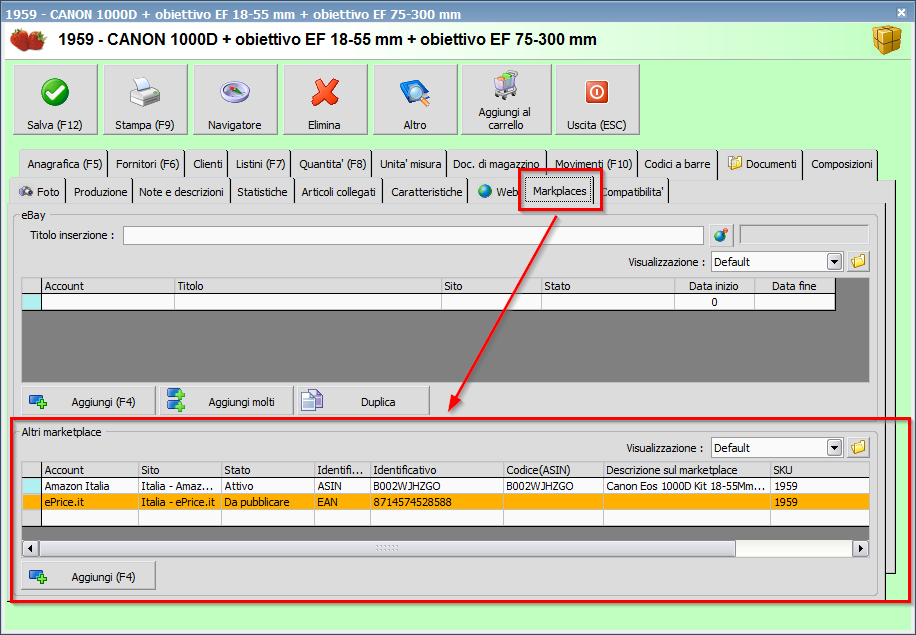916x635 pixels.
Task: Open the Listini (F7) tab
Action: tap(261, 164)
